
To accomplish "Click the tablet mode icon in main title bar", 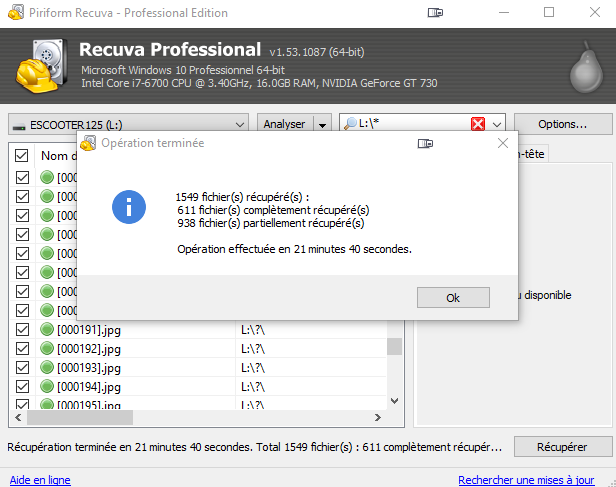I will click(435, 13).
